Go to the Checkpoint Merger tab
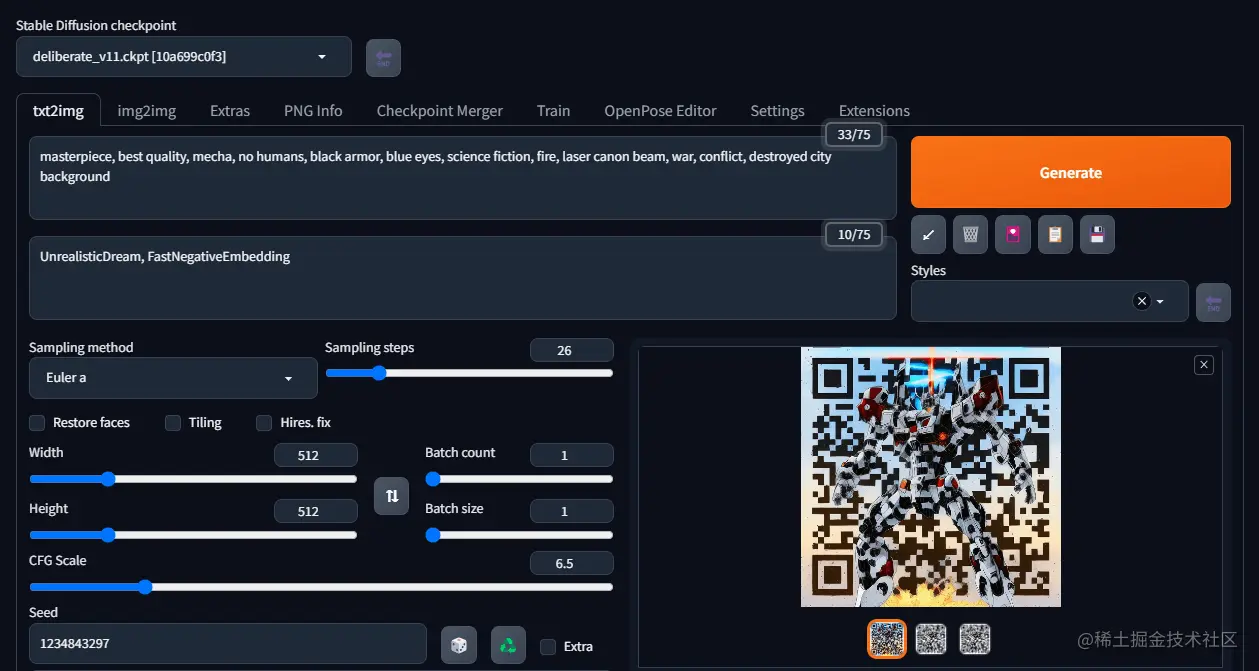 440,111
